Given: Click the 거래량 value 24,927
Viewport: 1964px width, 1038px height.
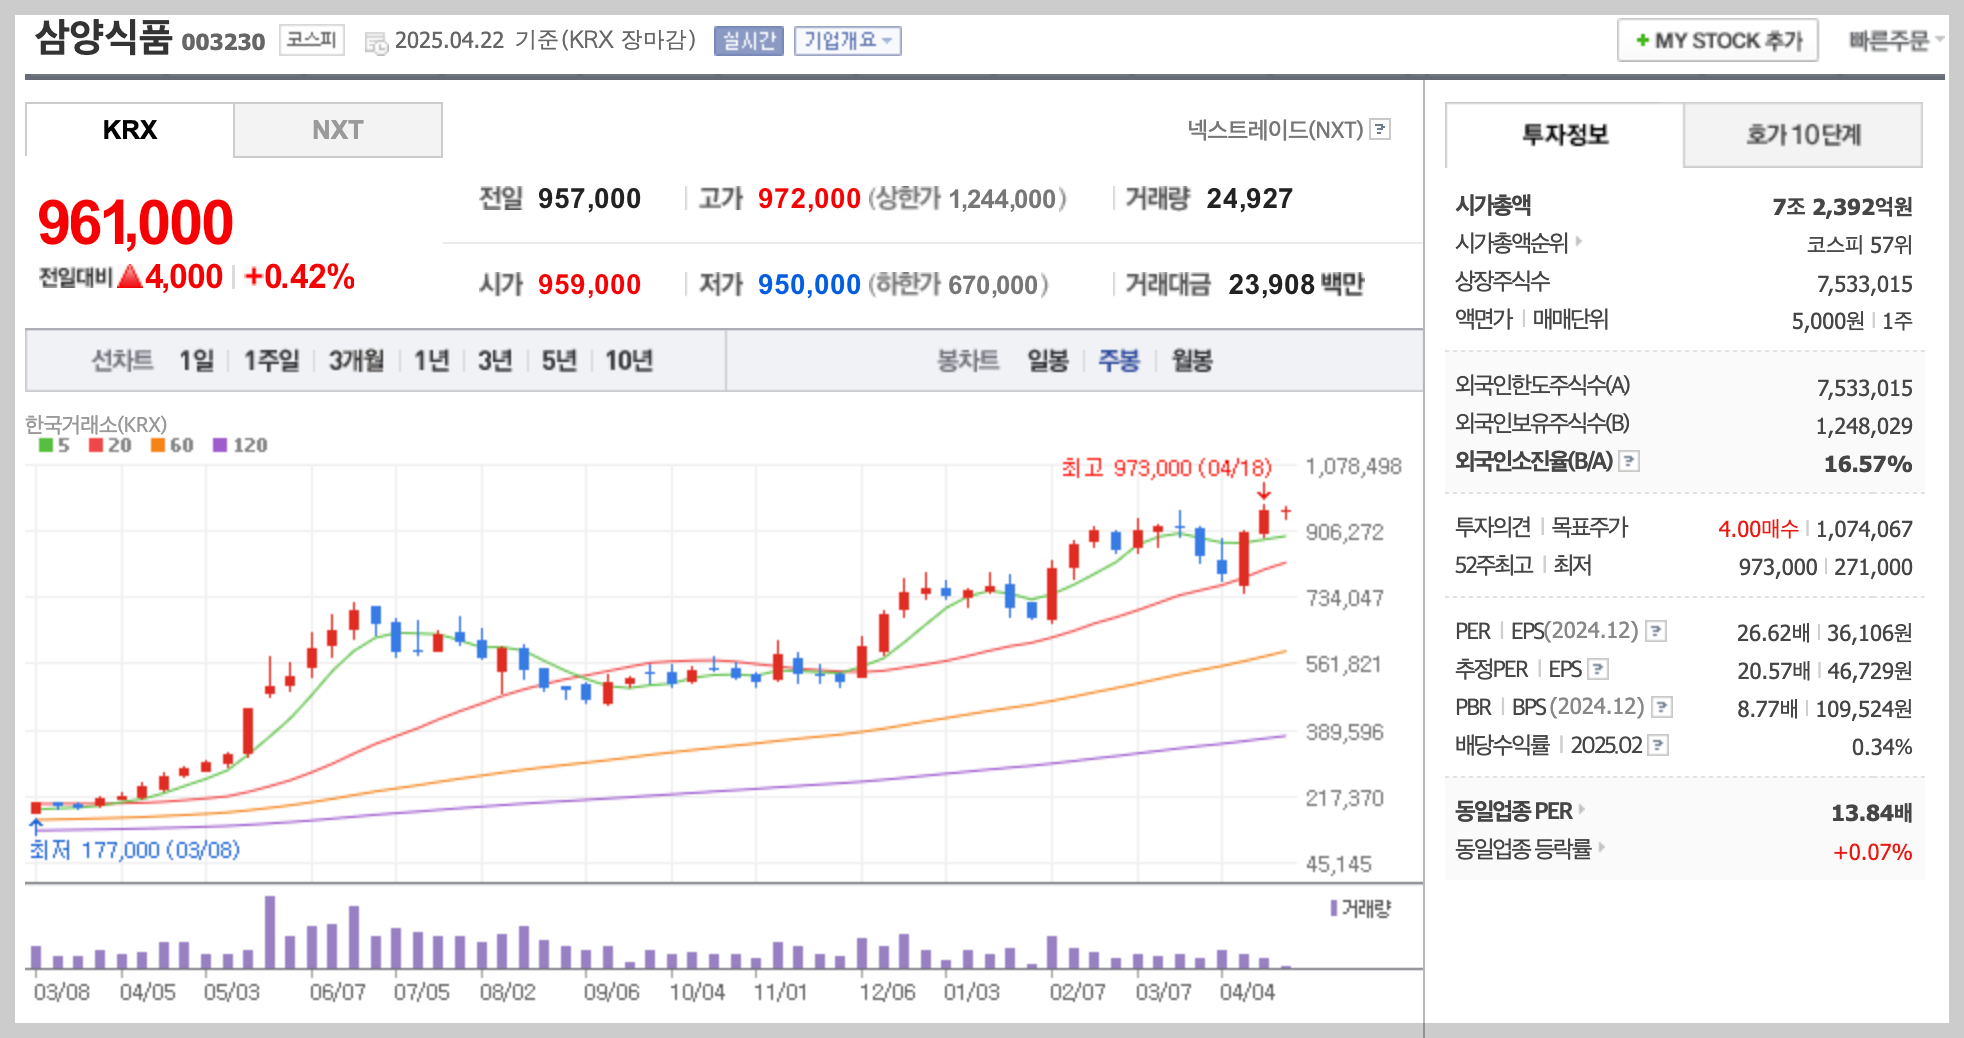Looking at the screenshot, I should [1250, 199].
